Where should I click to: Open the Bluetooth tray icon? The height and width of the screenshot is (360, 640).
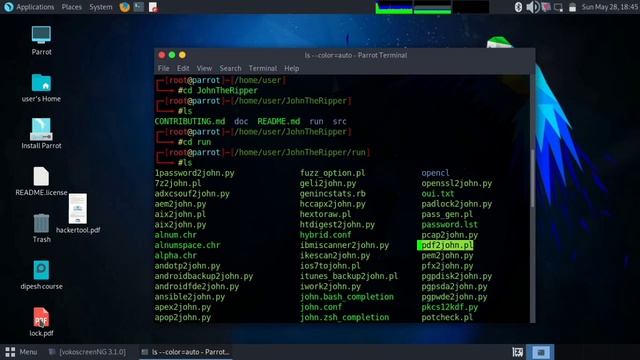[x=518, y=7]
